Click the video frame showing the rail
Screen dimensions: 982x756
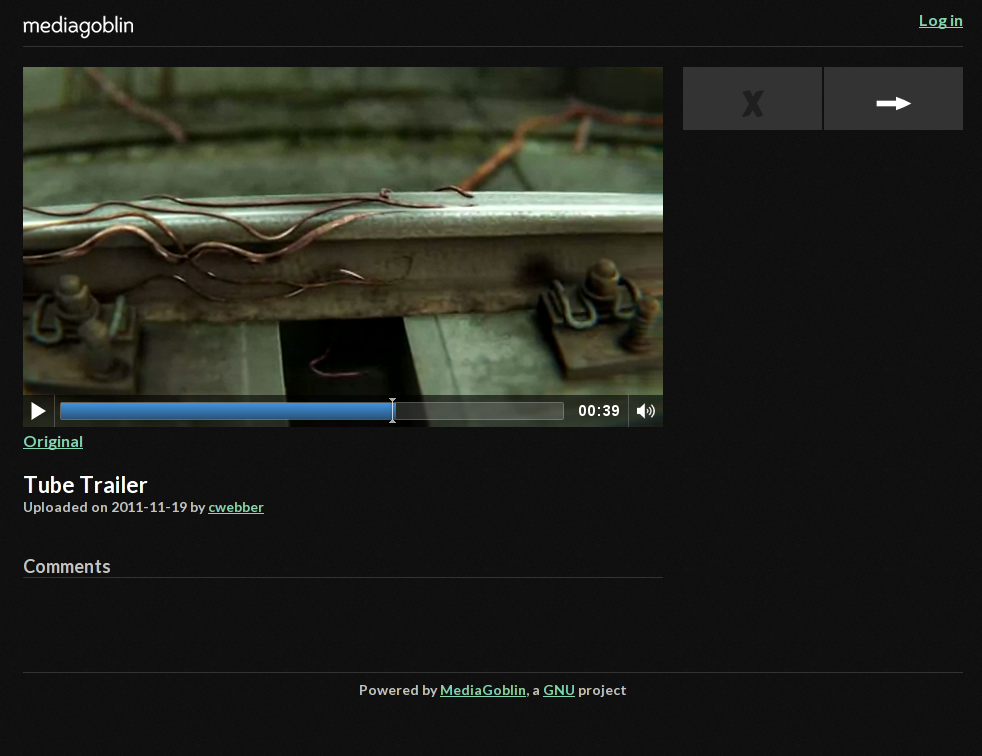[x=342, y=230]
